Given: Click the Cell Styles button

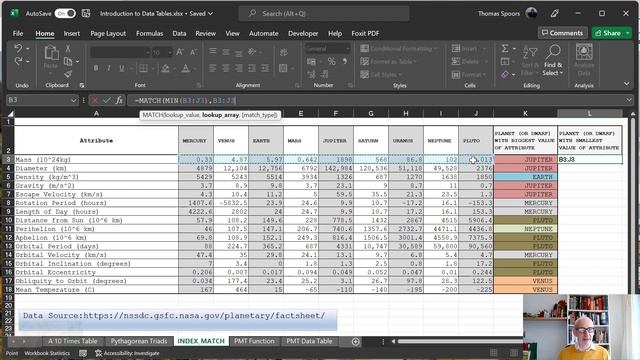Looking at the screenshot, I should 381,75.
